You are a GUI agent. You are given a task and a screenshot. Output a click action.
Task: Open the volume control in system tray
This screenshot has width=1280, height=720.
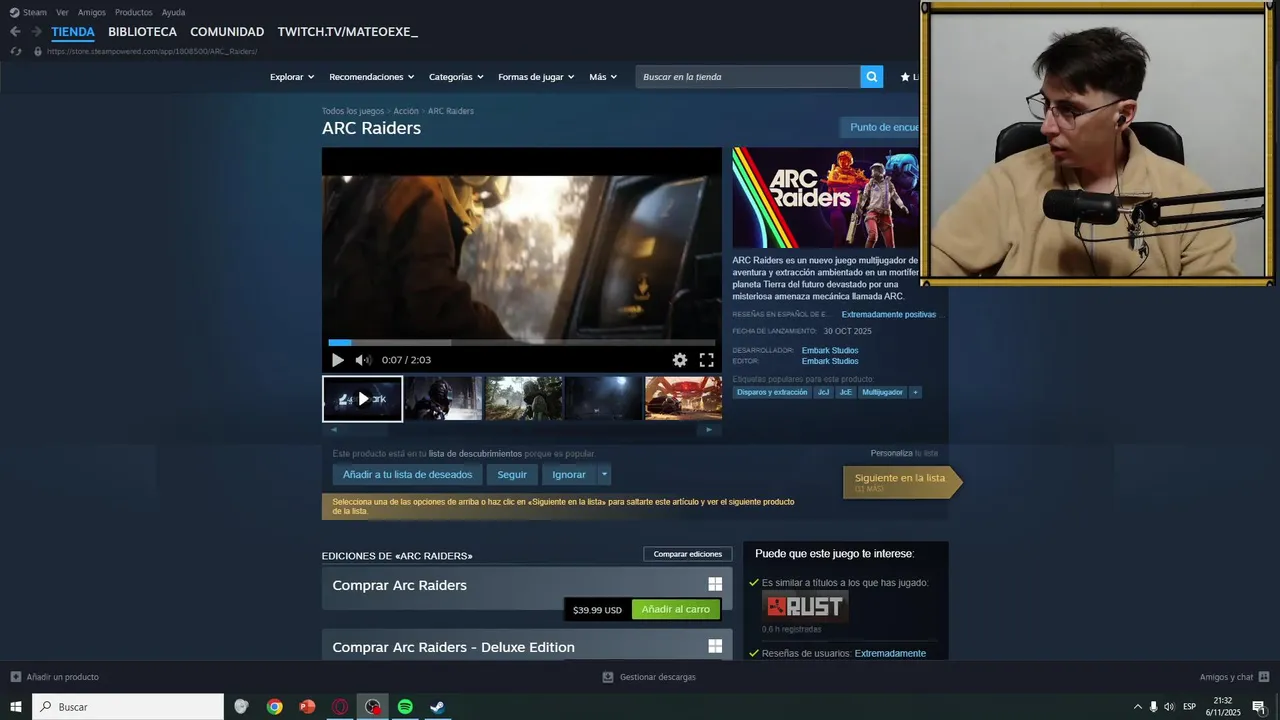(1169, 707)
